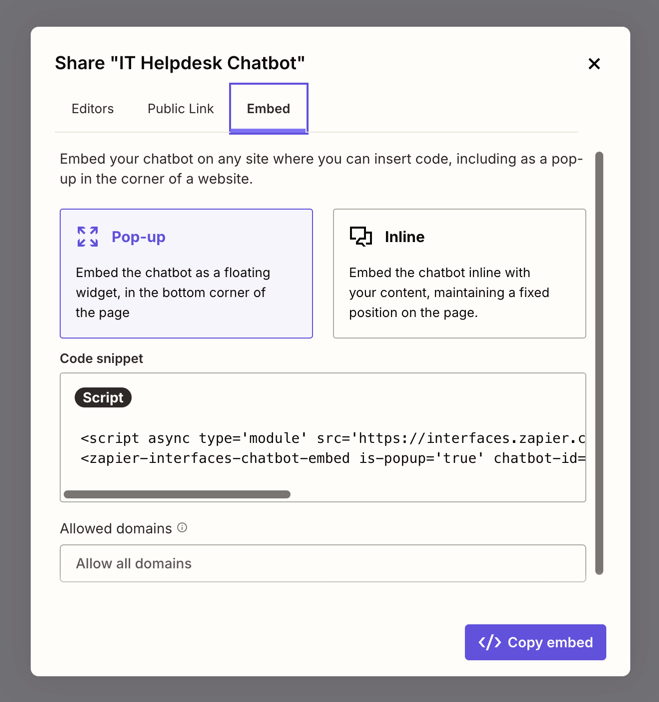The width and height of the screenshot is (659, 702).
Task: Click the Inline chat bubbles icon
Action: point(361,237)
